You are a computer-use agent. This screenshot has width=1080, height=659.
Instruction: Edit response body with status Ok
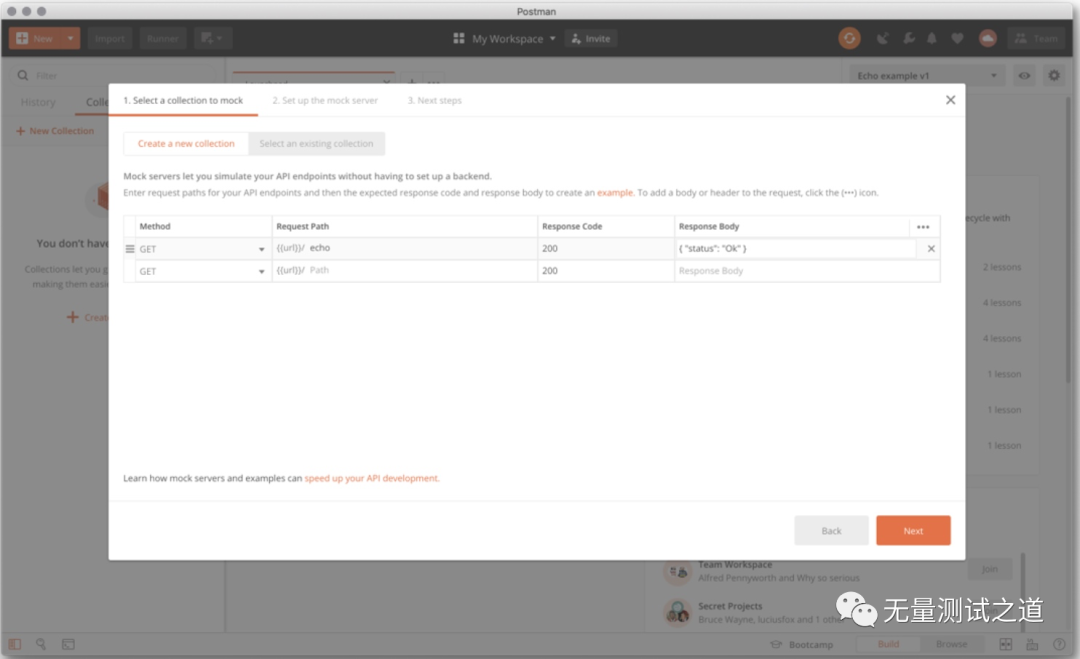click(796, 249)
